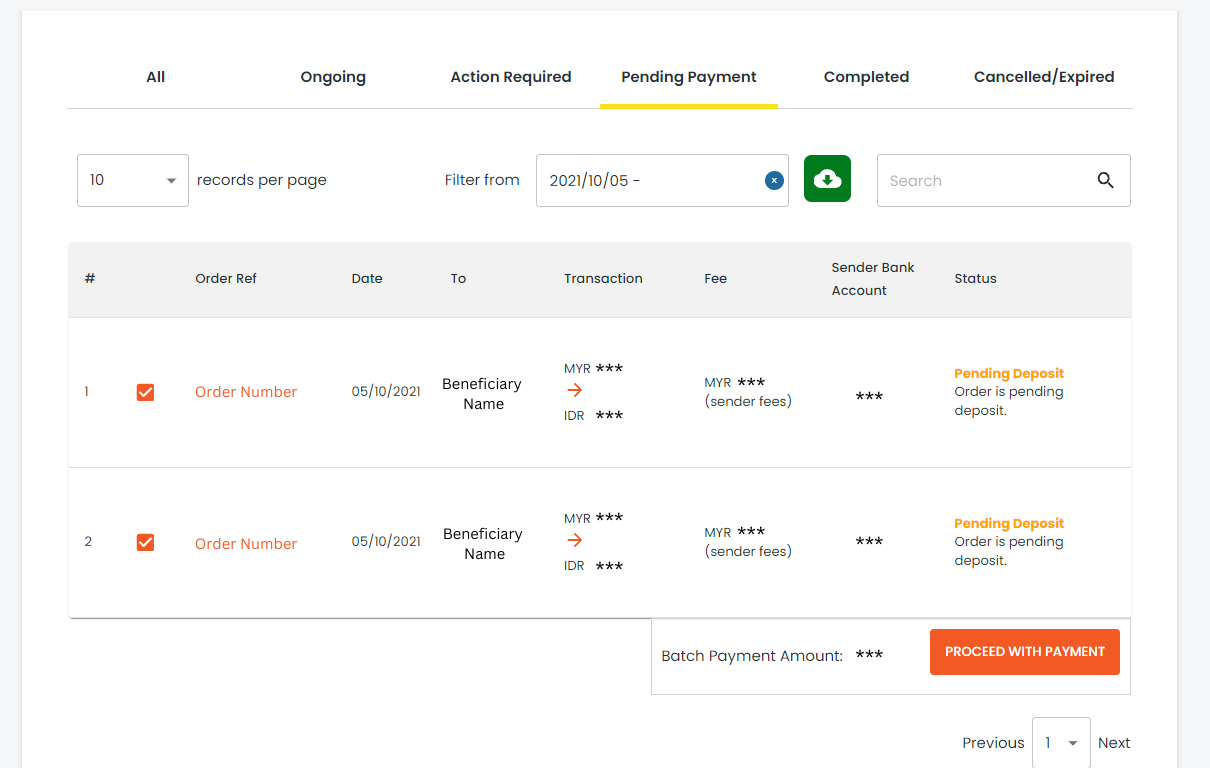The image size is (1210, 768).
Task: Click the Beneficiary Name in row 2
Action: [x=484, y=544]
